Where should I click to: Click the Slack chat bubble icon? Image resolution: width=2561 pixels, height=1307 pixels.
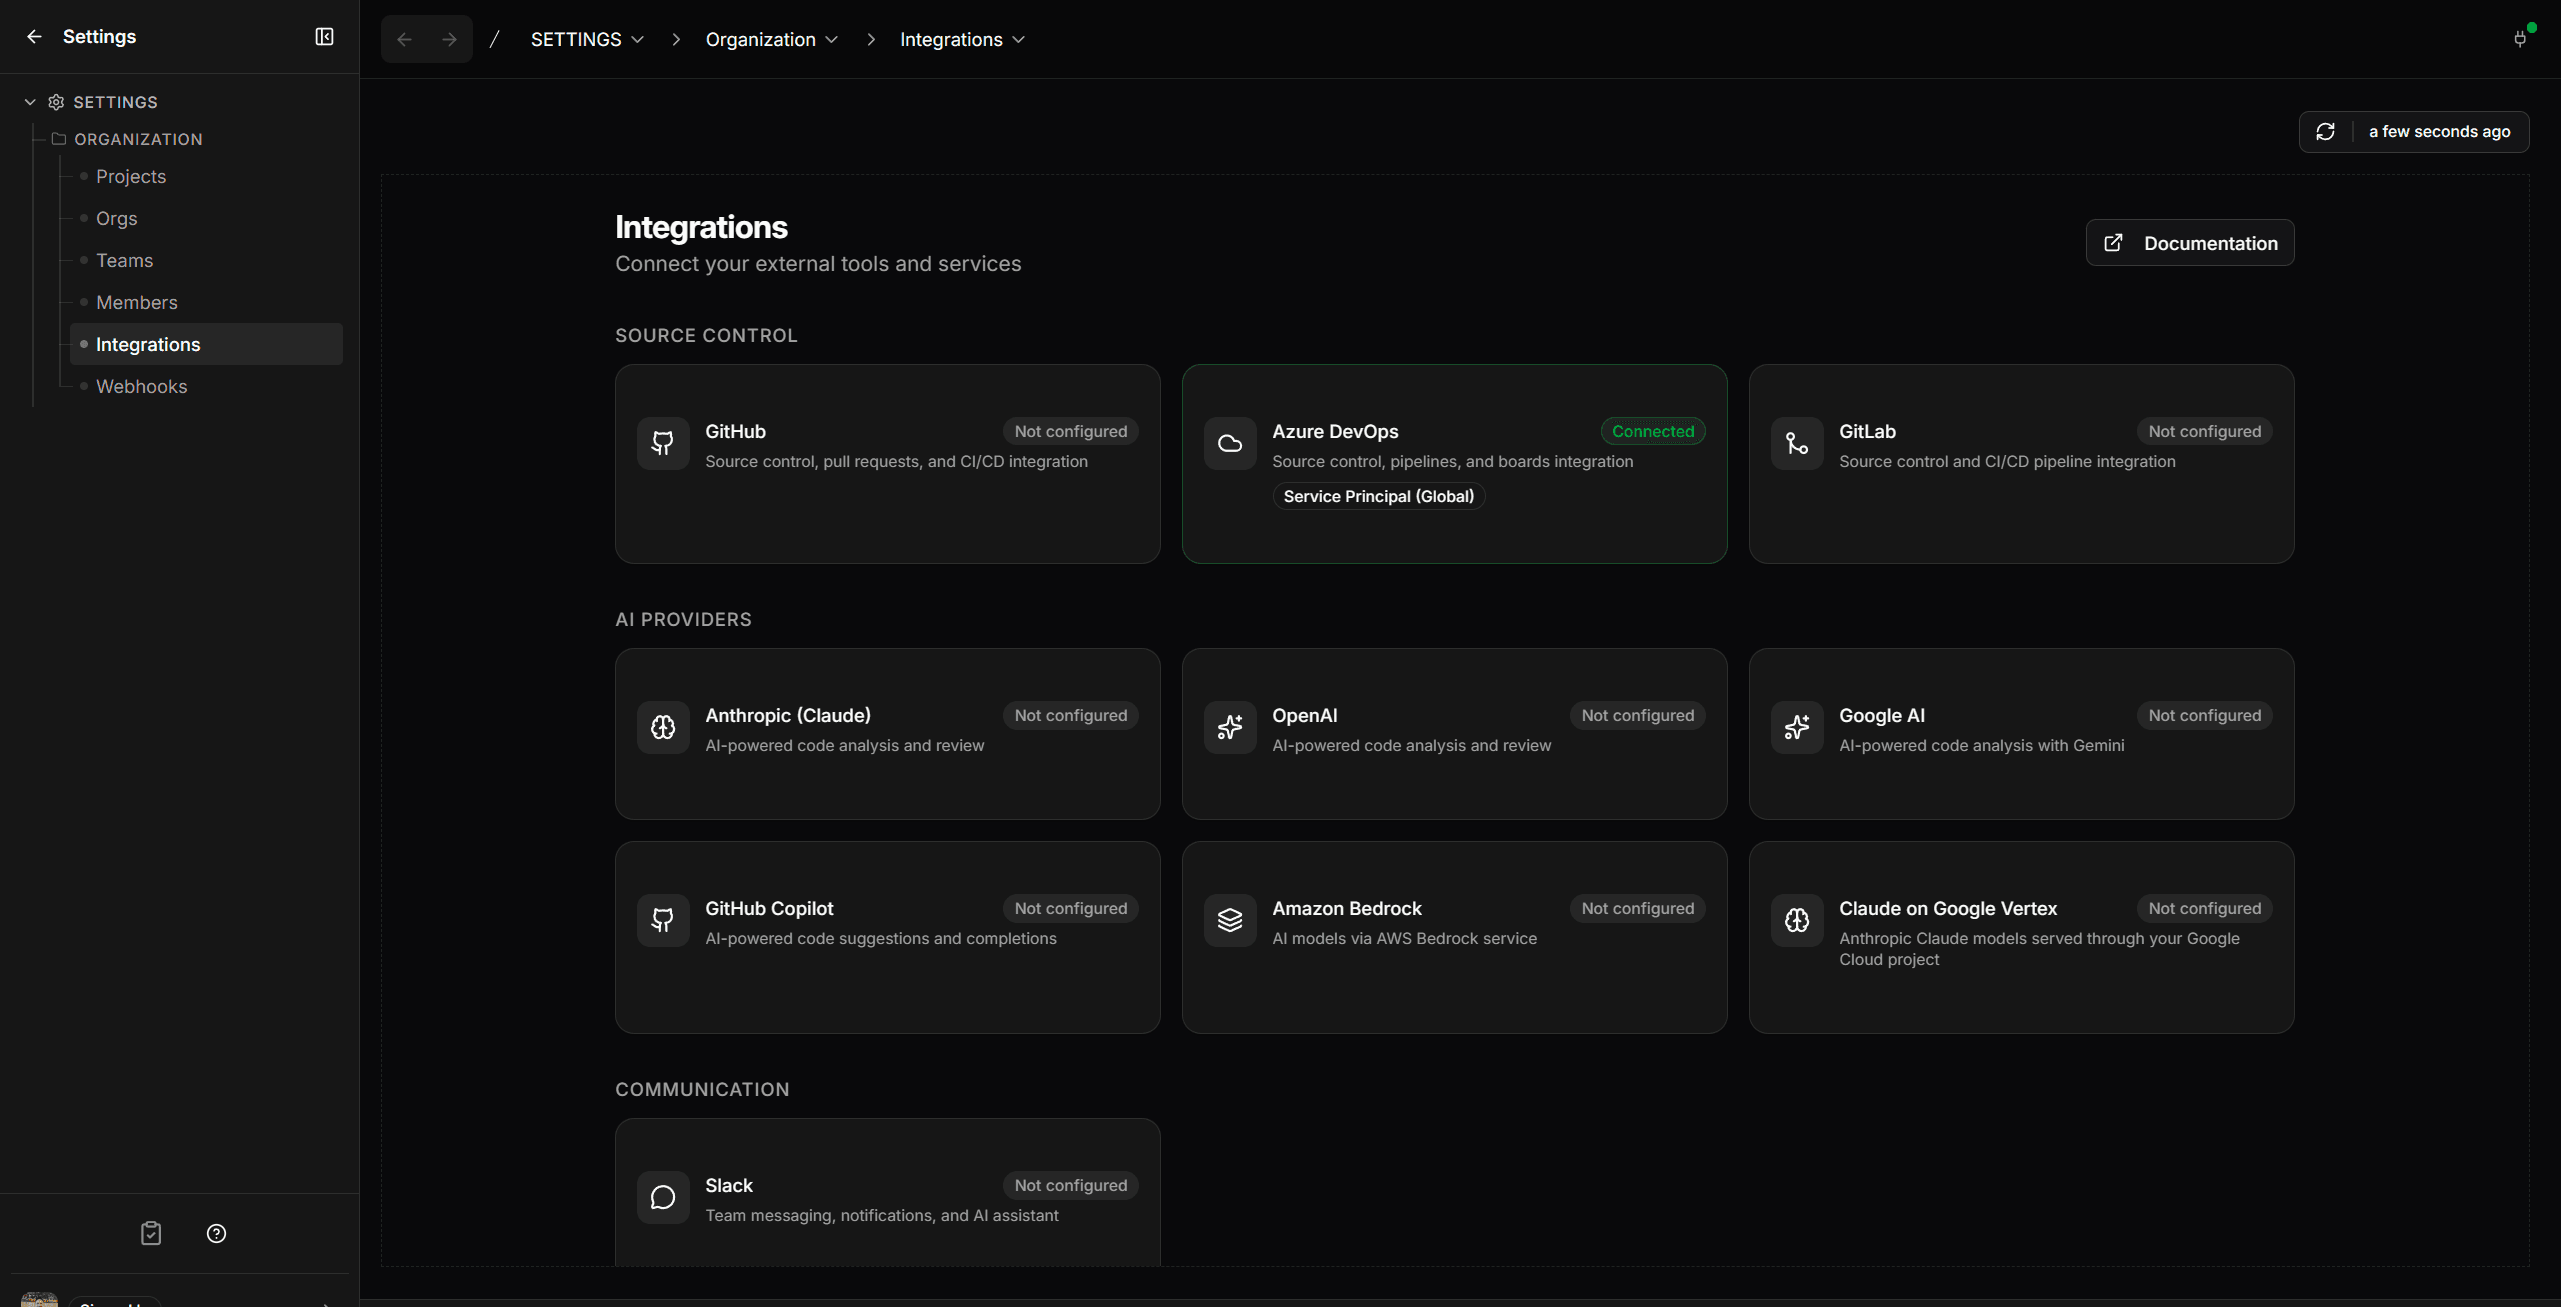click(663, 1197)
